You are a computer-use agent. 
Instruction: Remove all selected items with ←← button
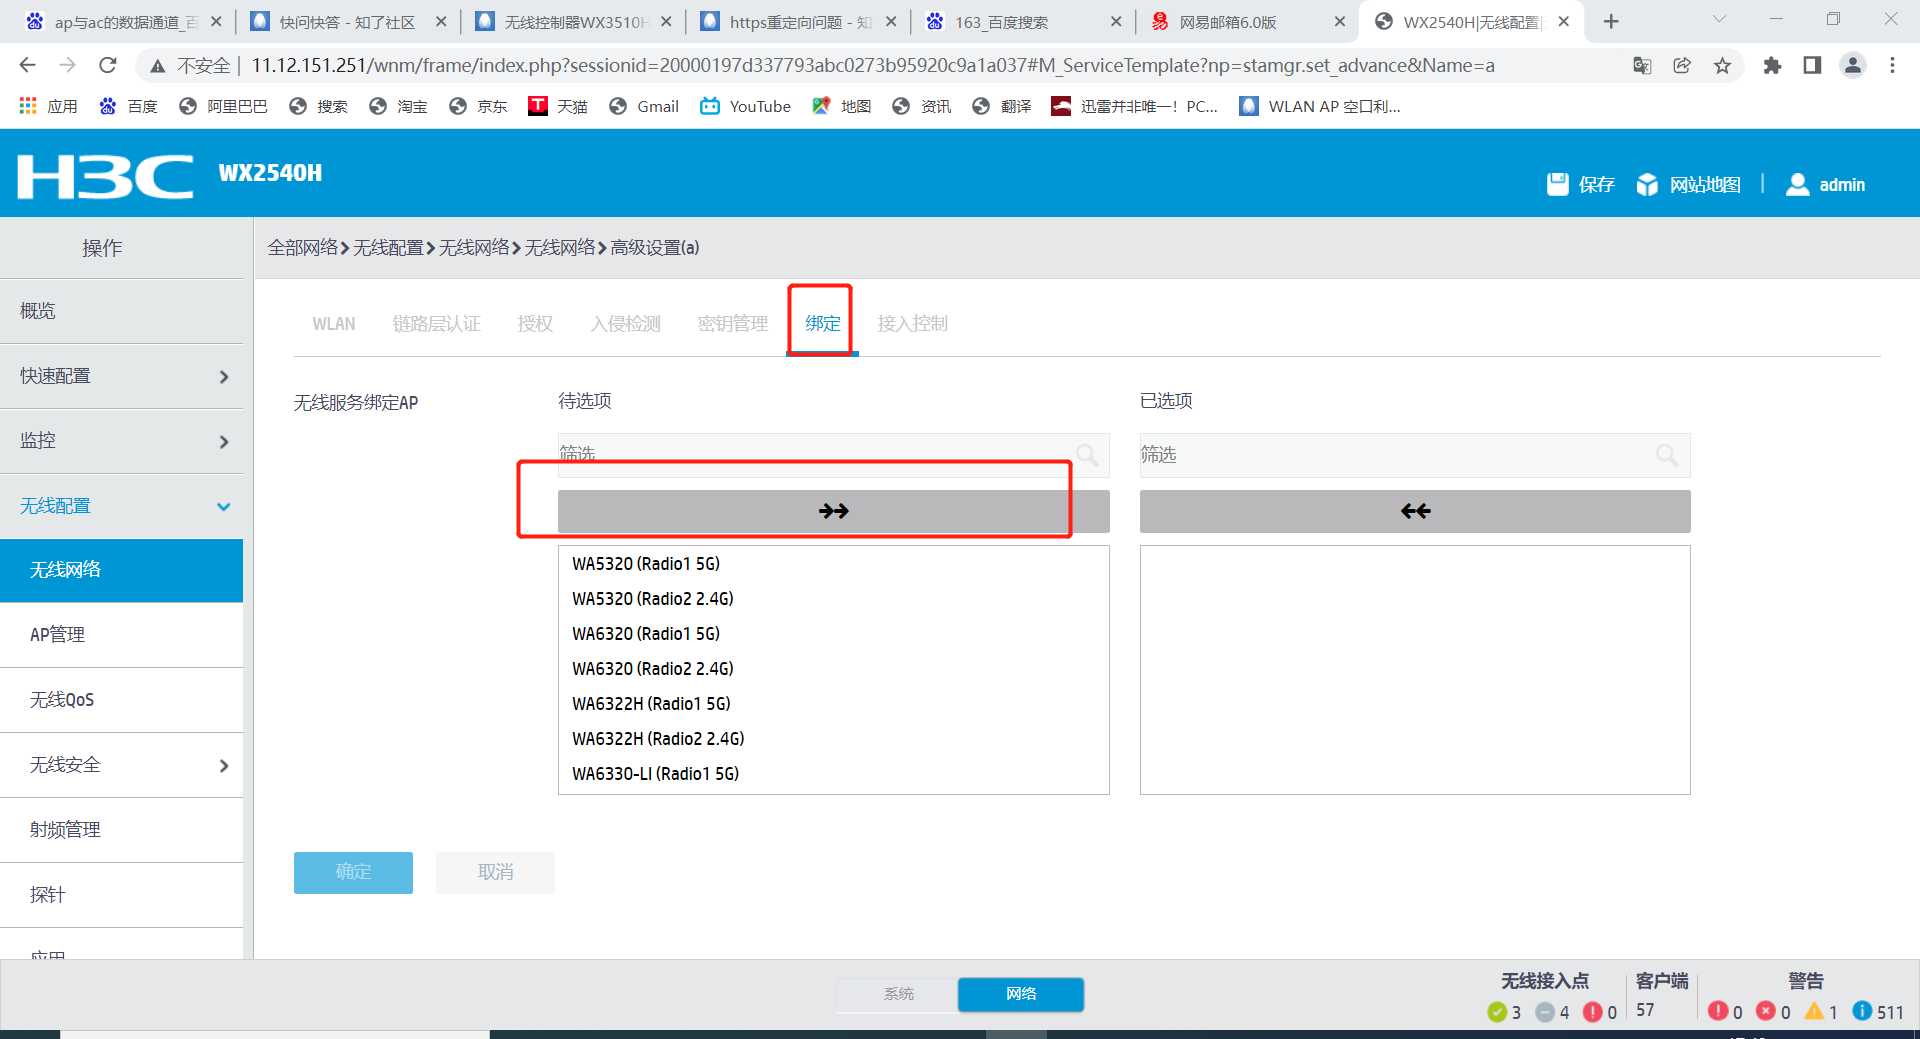[x=1415, y=511]
